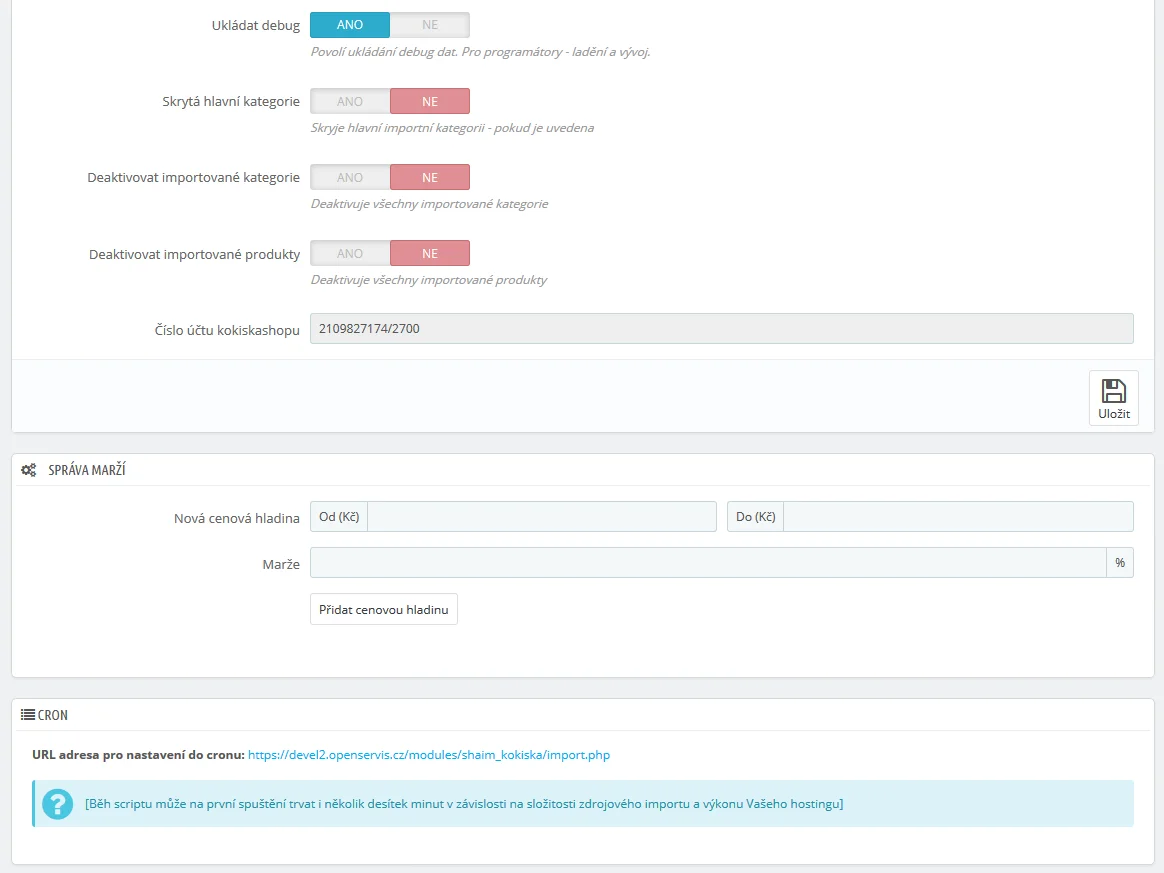This screenshot has width=1164, height=873.
Task: Focus the Od (Kč) price input
Action: click(541, 516)
